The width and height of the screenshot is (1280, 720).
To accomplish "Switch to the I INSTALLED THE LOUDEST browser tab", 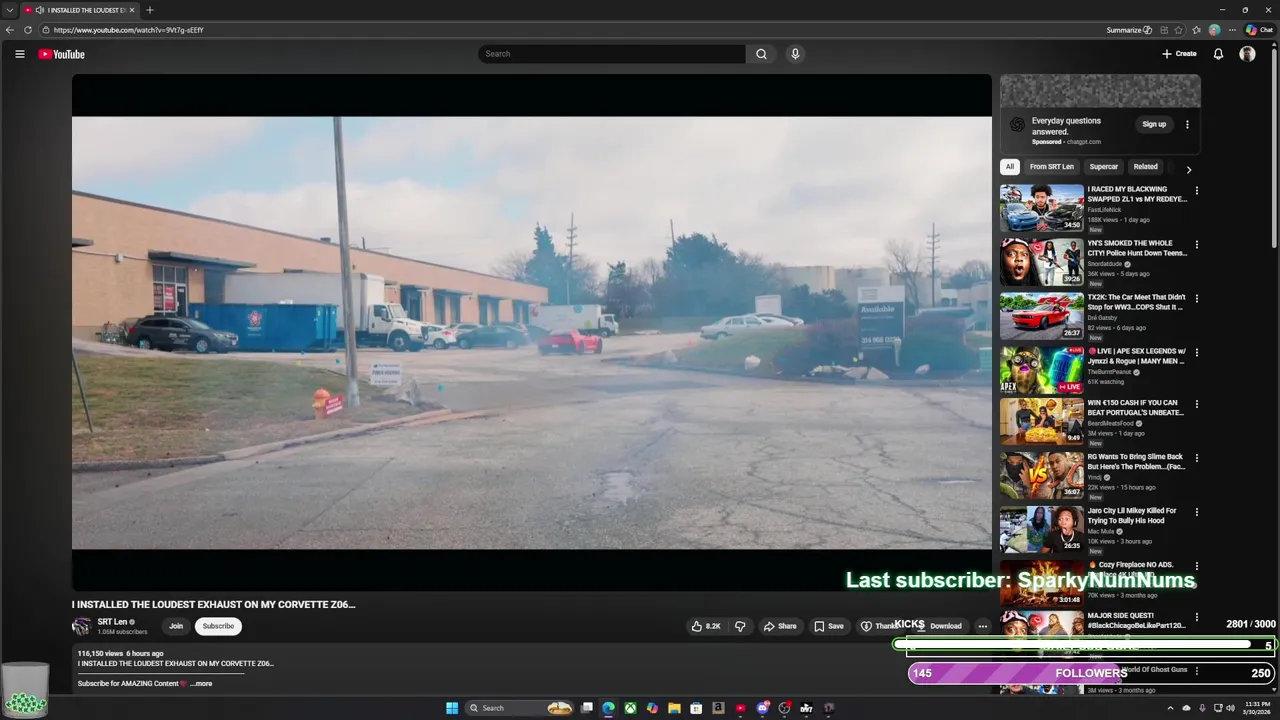I will coord(80,10).
